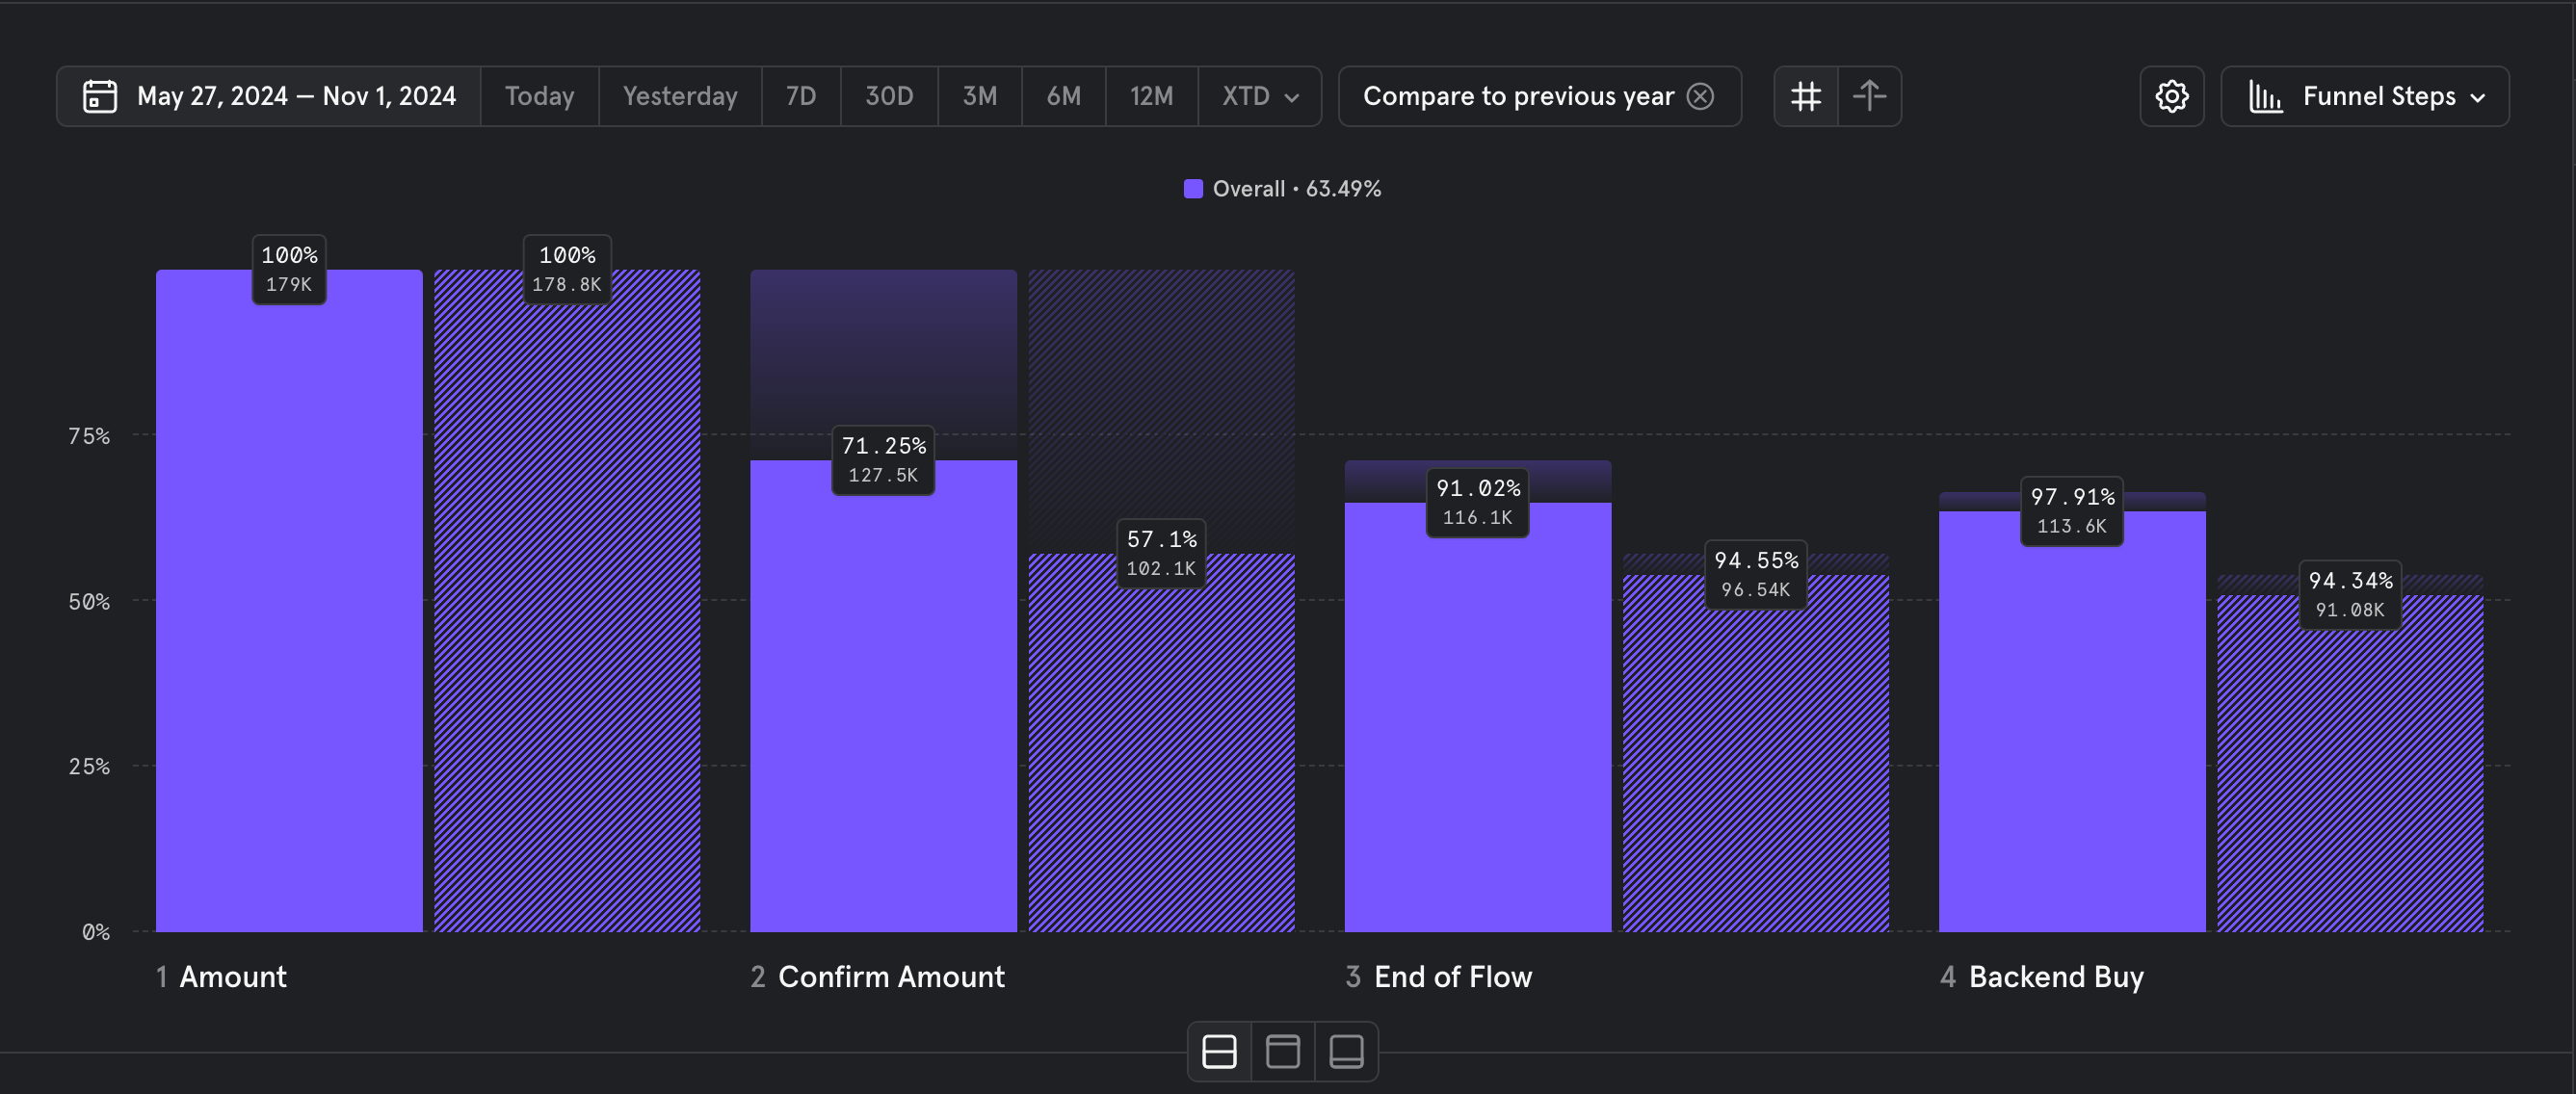Click the grid annotation hash icon
Screen dimensions: 2576x1094
pos(1805,96)
